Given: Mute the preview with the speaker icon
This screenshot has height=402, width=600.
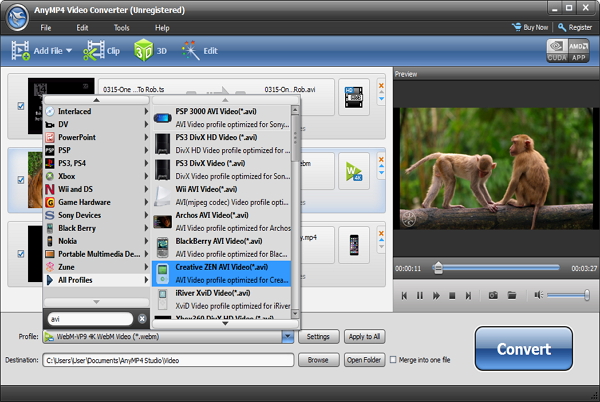Looking at the screenshot, I should [539, 295].
